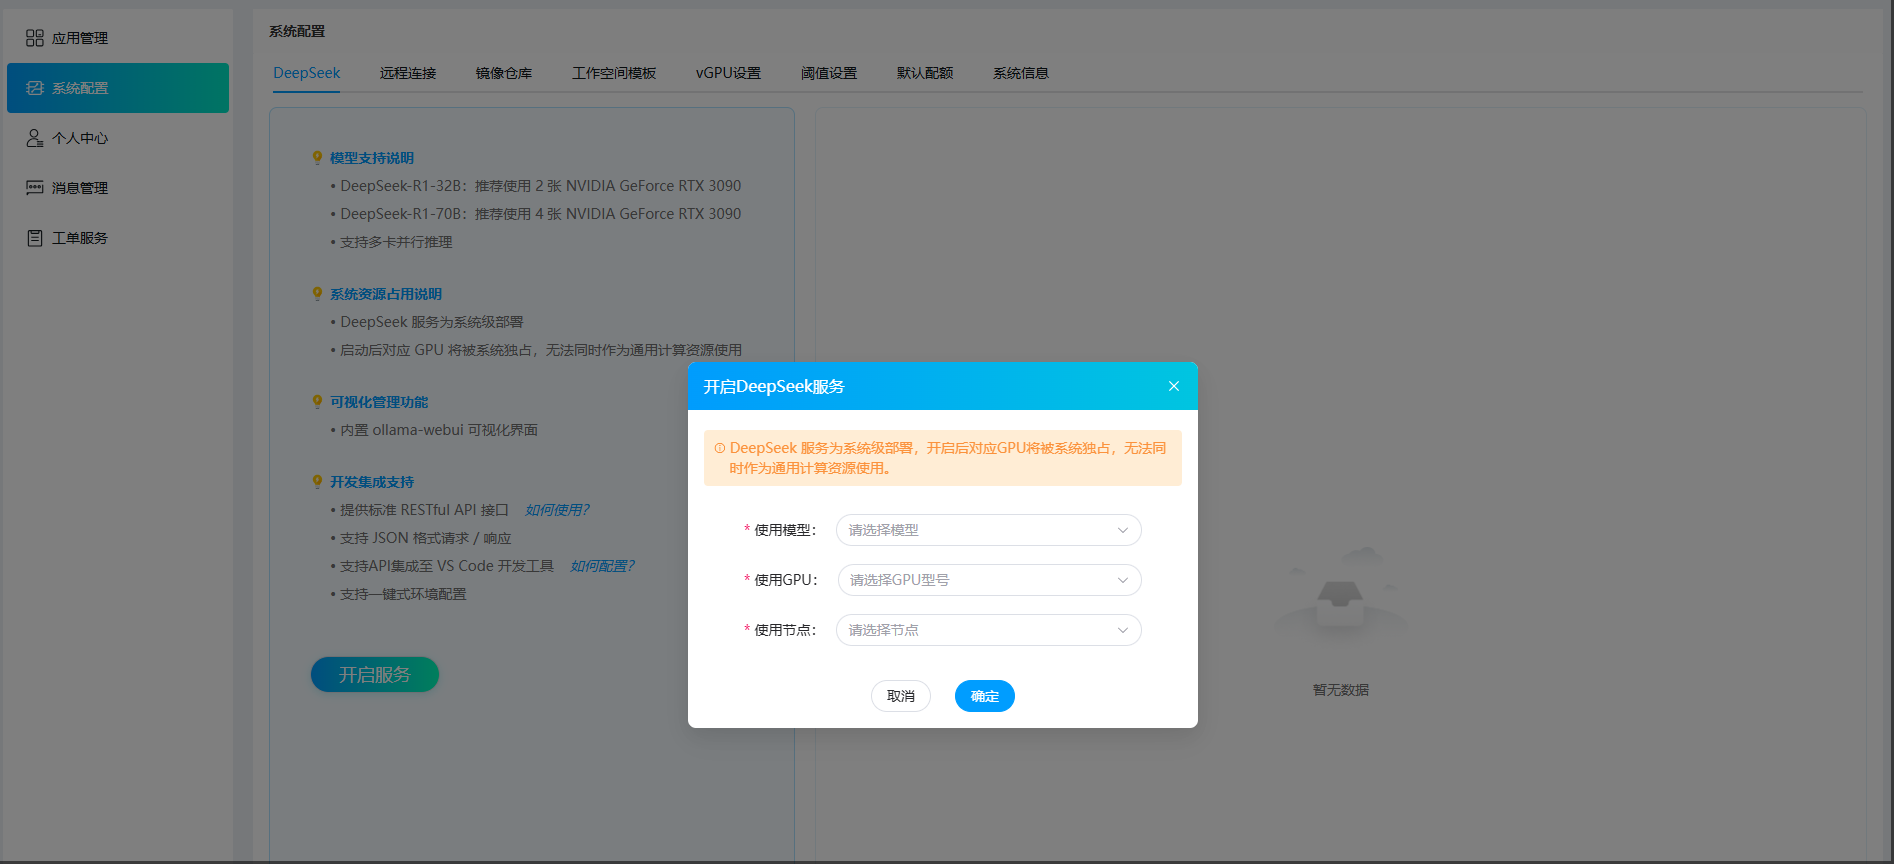Click the 确定 button
Screen dimensions: 1894x864
pos(985,696)
